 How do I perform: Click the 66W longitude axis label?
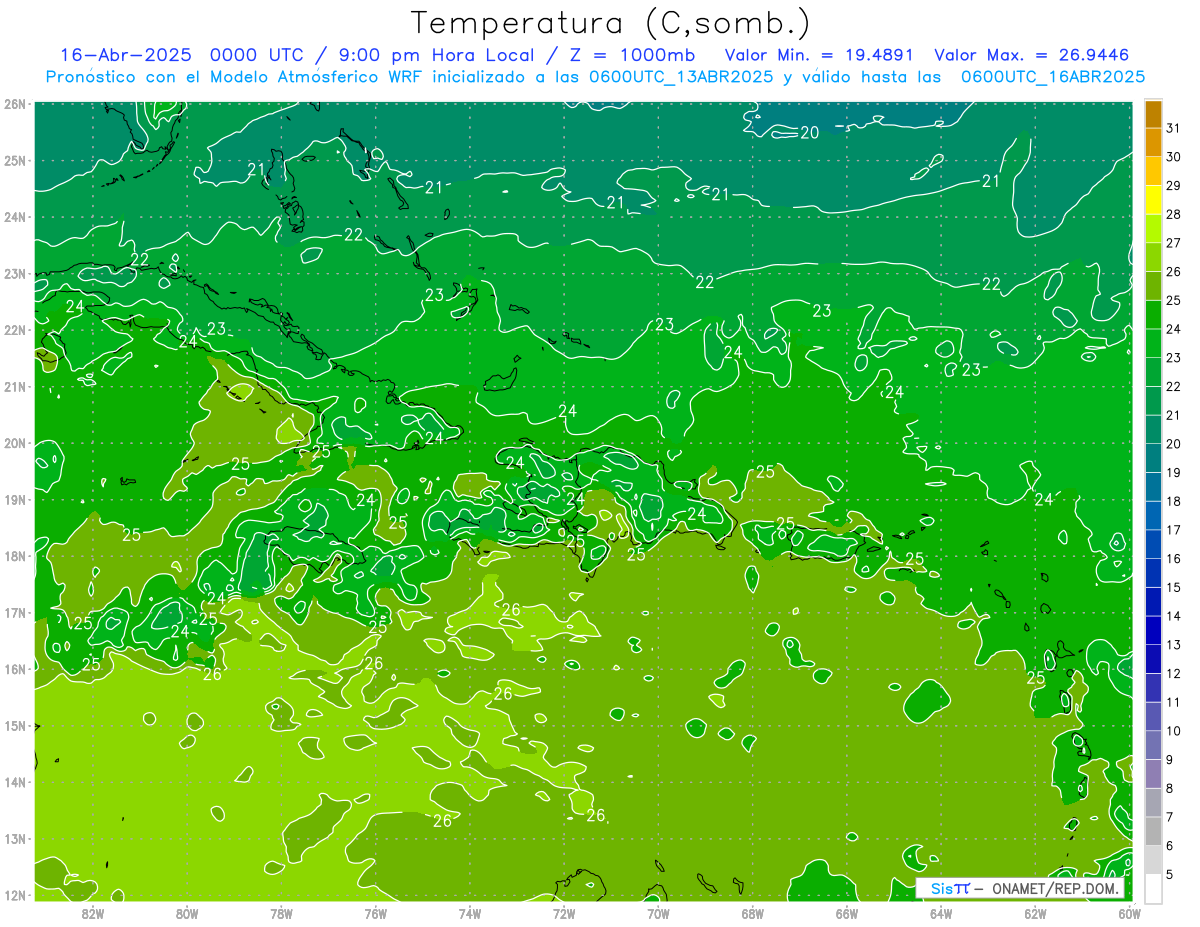[x=847, y=913]
